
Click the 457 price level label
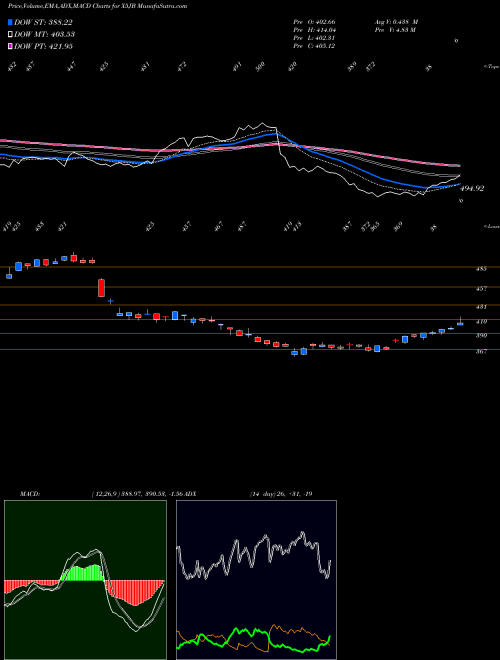tap(481, 289)
